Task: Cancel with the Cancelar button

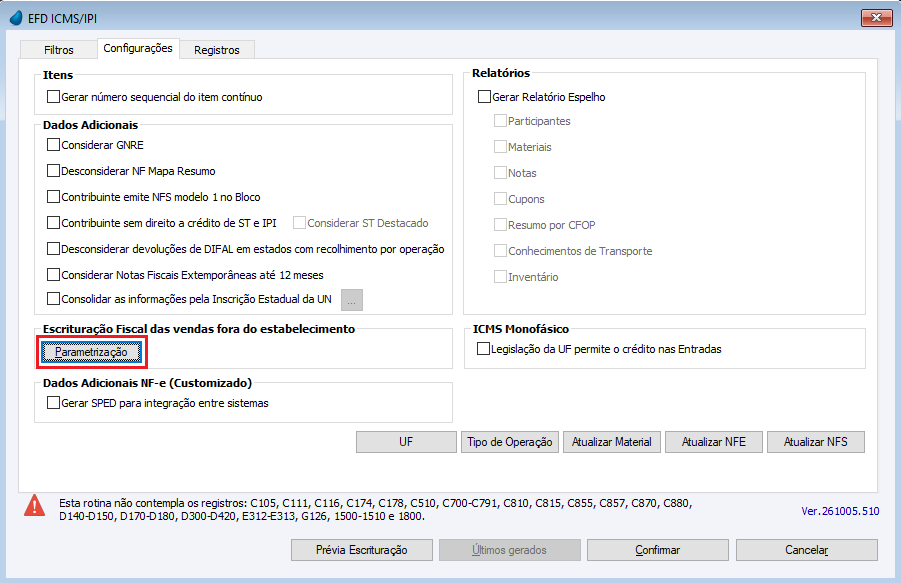Action: click(x=807, y=550)
